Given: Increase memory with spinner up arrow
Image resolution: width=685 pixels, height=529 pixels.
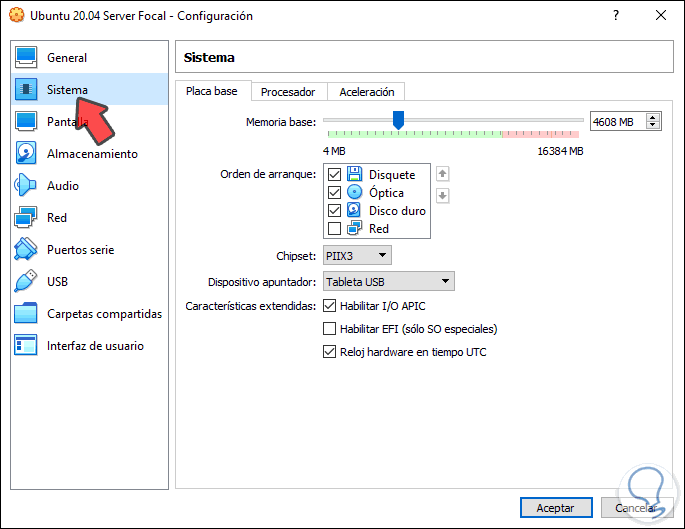Looking at the screenshot, I should pos(653,118).
